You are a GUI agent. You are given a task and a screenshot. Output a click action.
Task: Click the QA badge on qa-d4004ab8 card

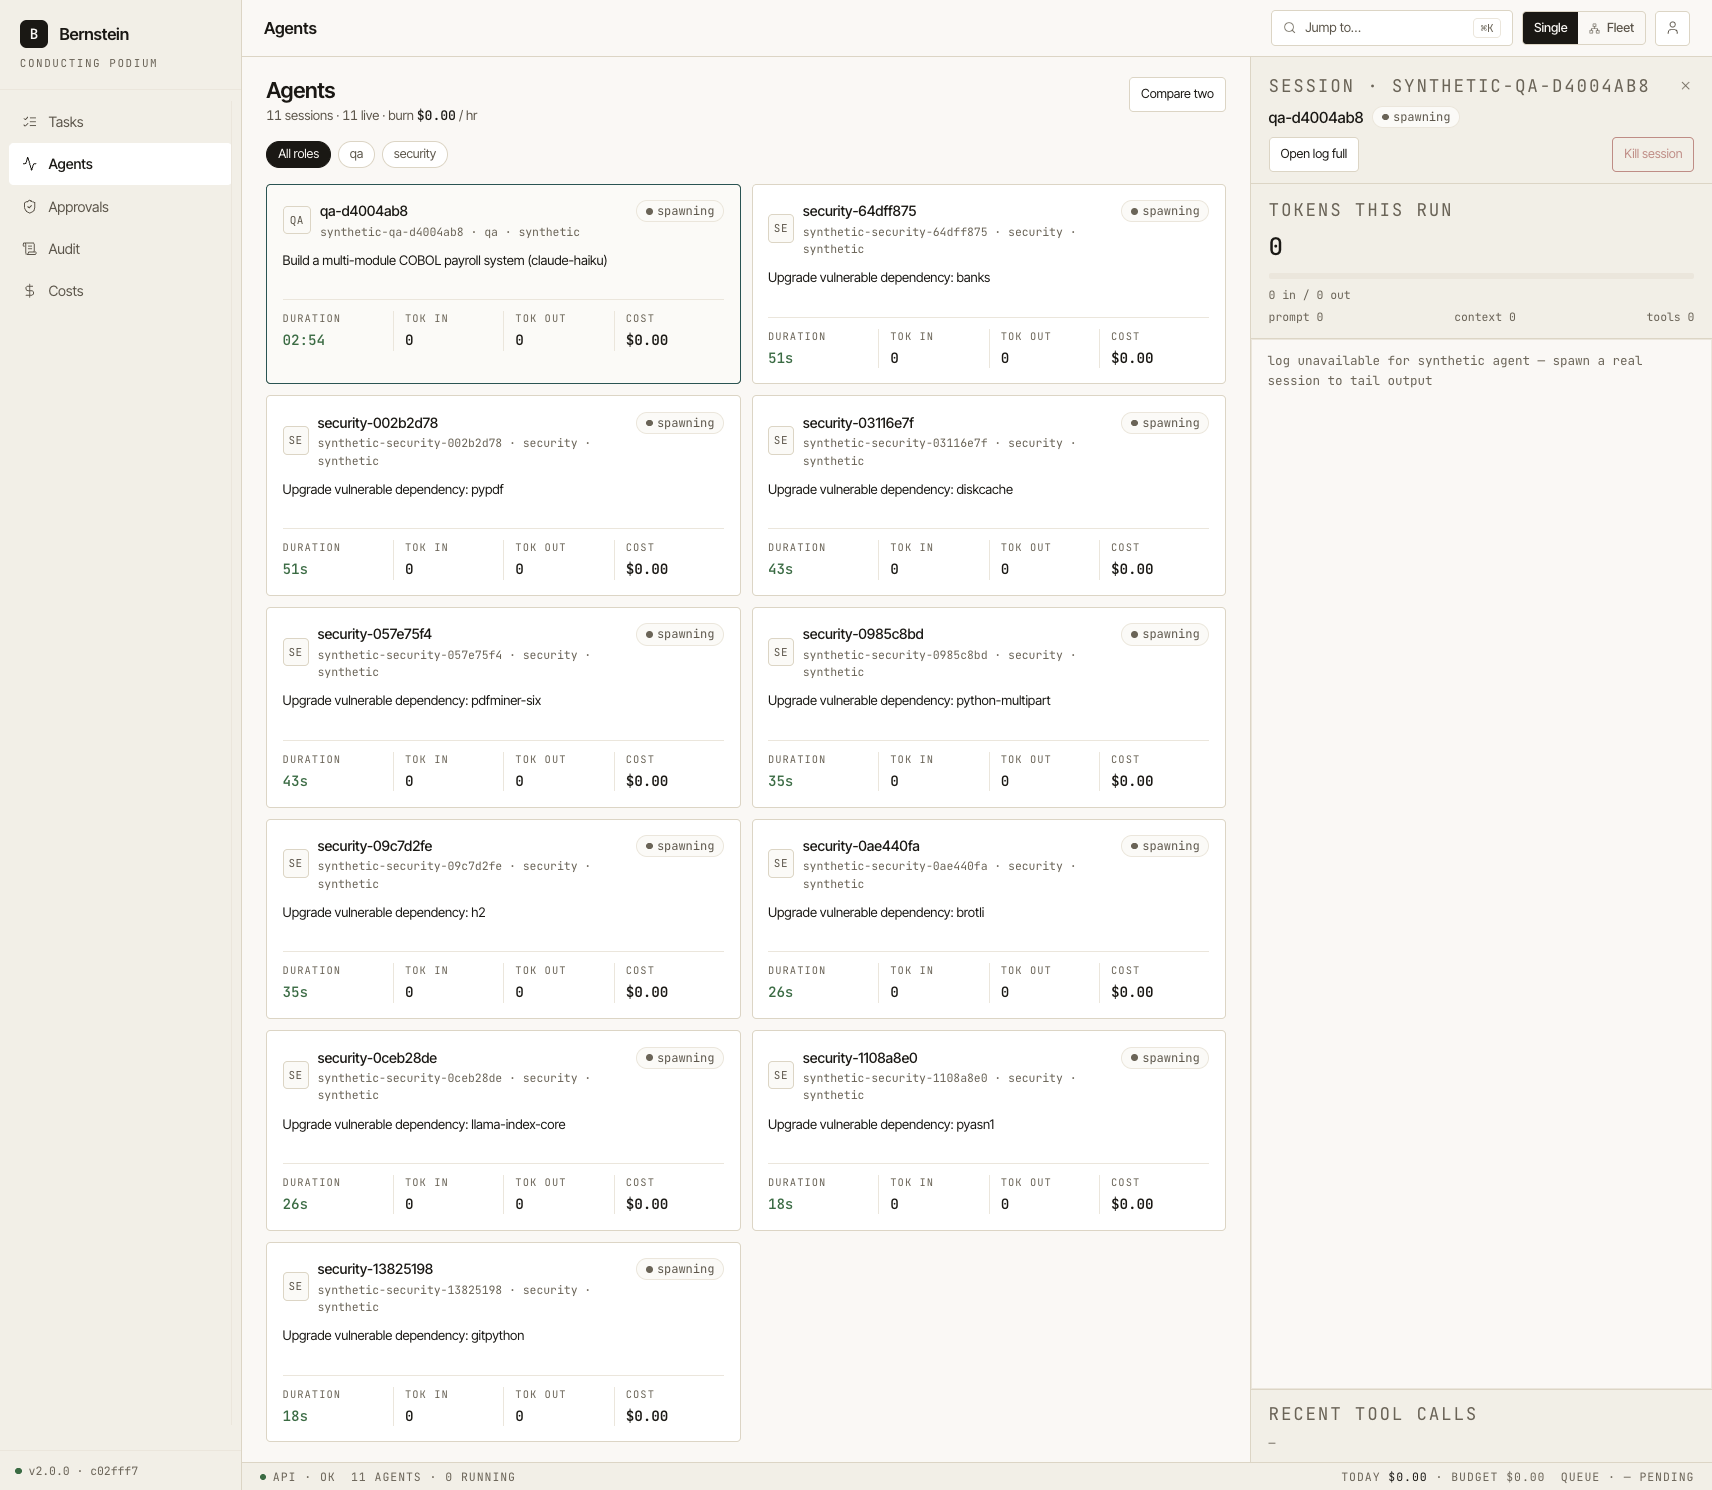297,220
